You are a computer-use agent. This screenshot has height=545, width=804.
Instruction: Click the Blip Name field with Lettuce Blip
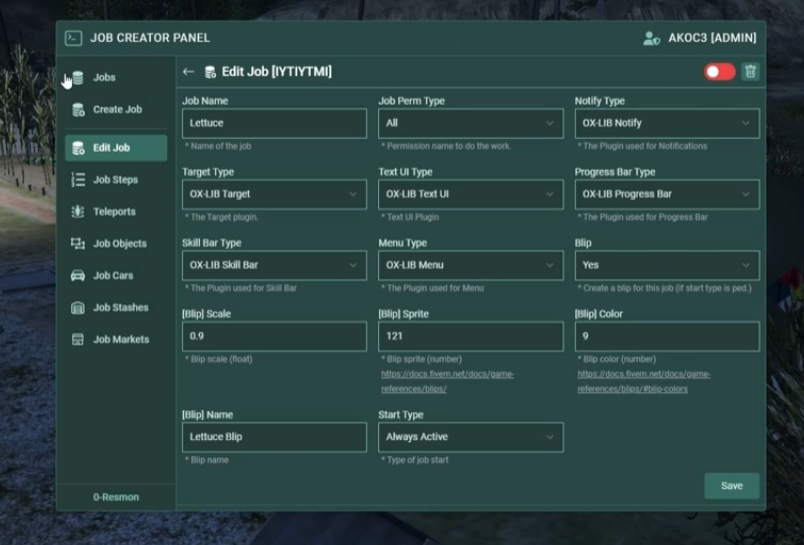tap(274, 437)
